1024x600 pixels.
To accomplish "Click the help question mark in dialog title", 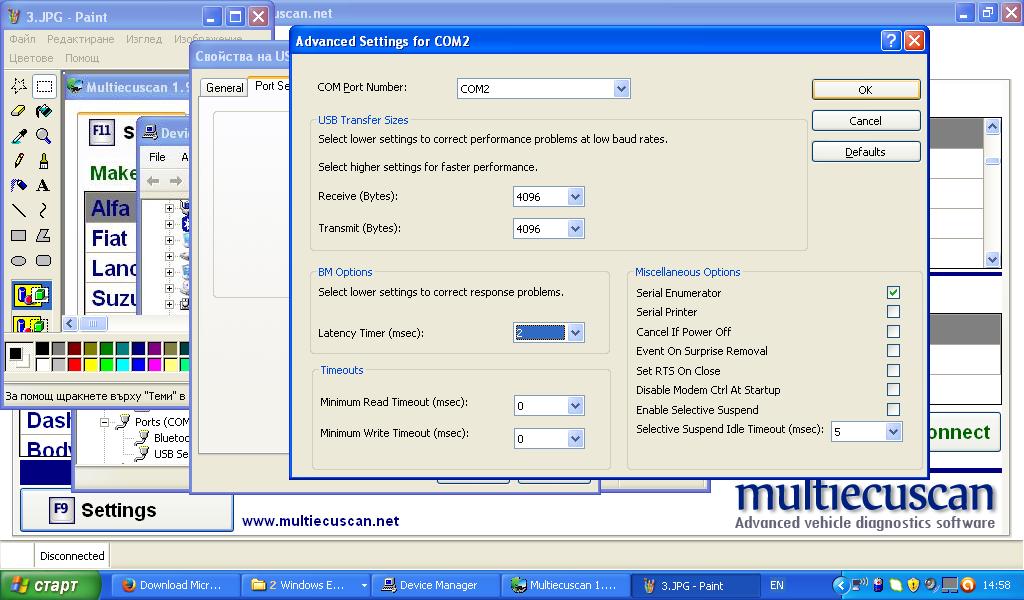I will pos(891,40).
